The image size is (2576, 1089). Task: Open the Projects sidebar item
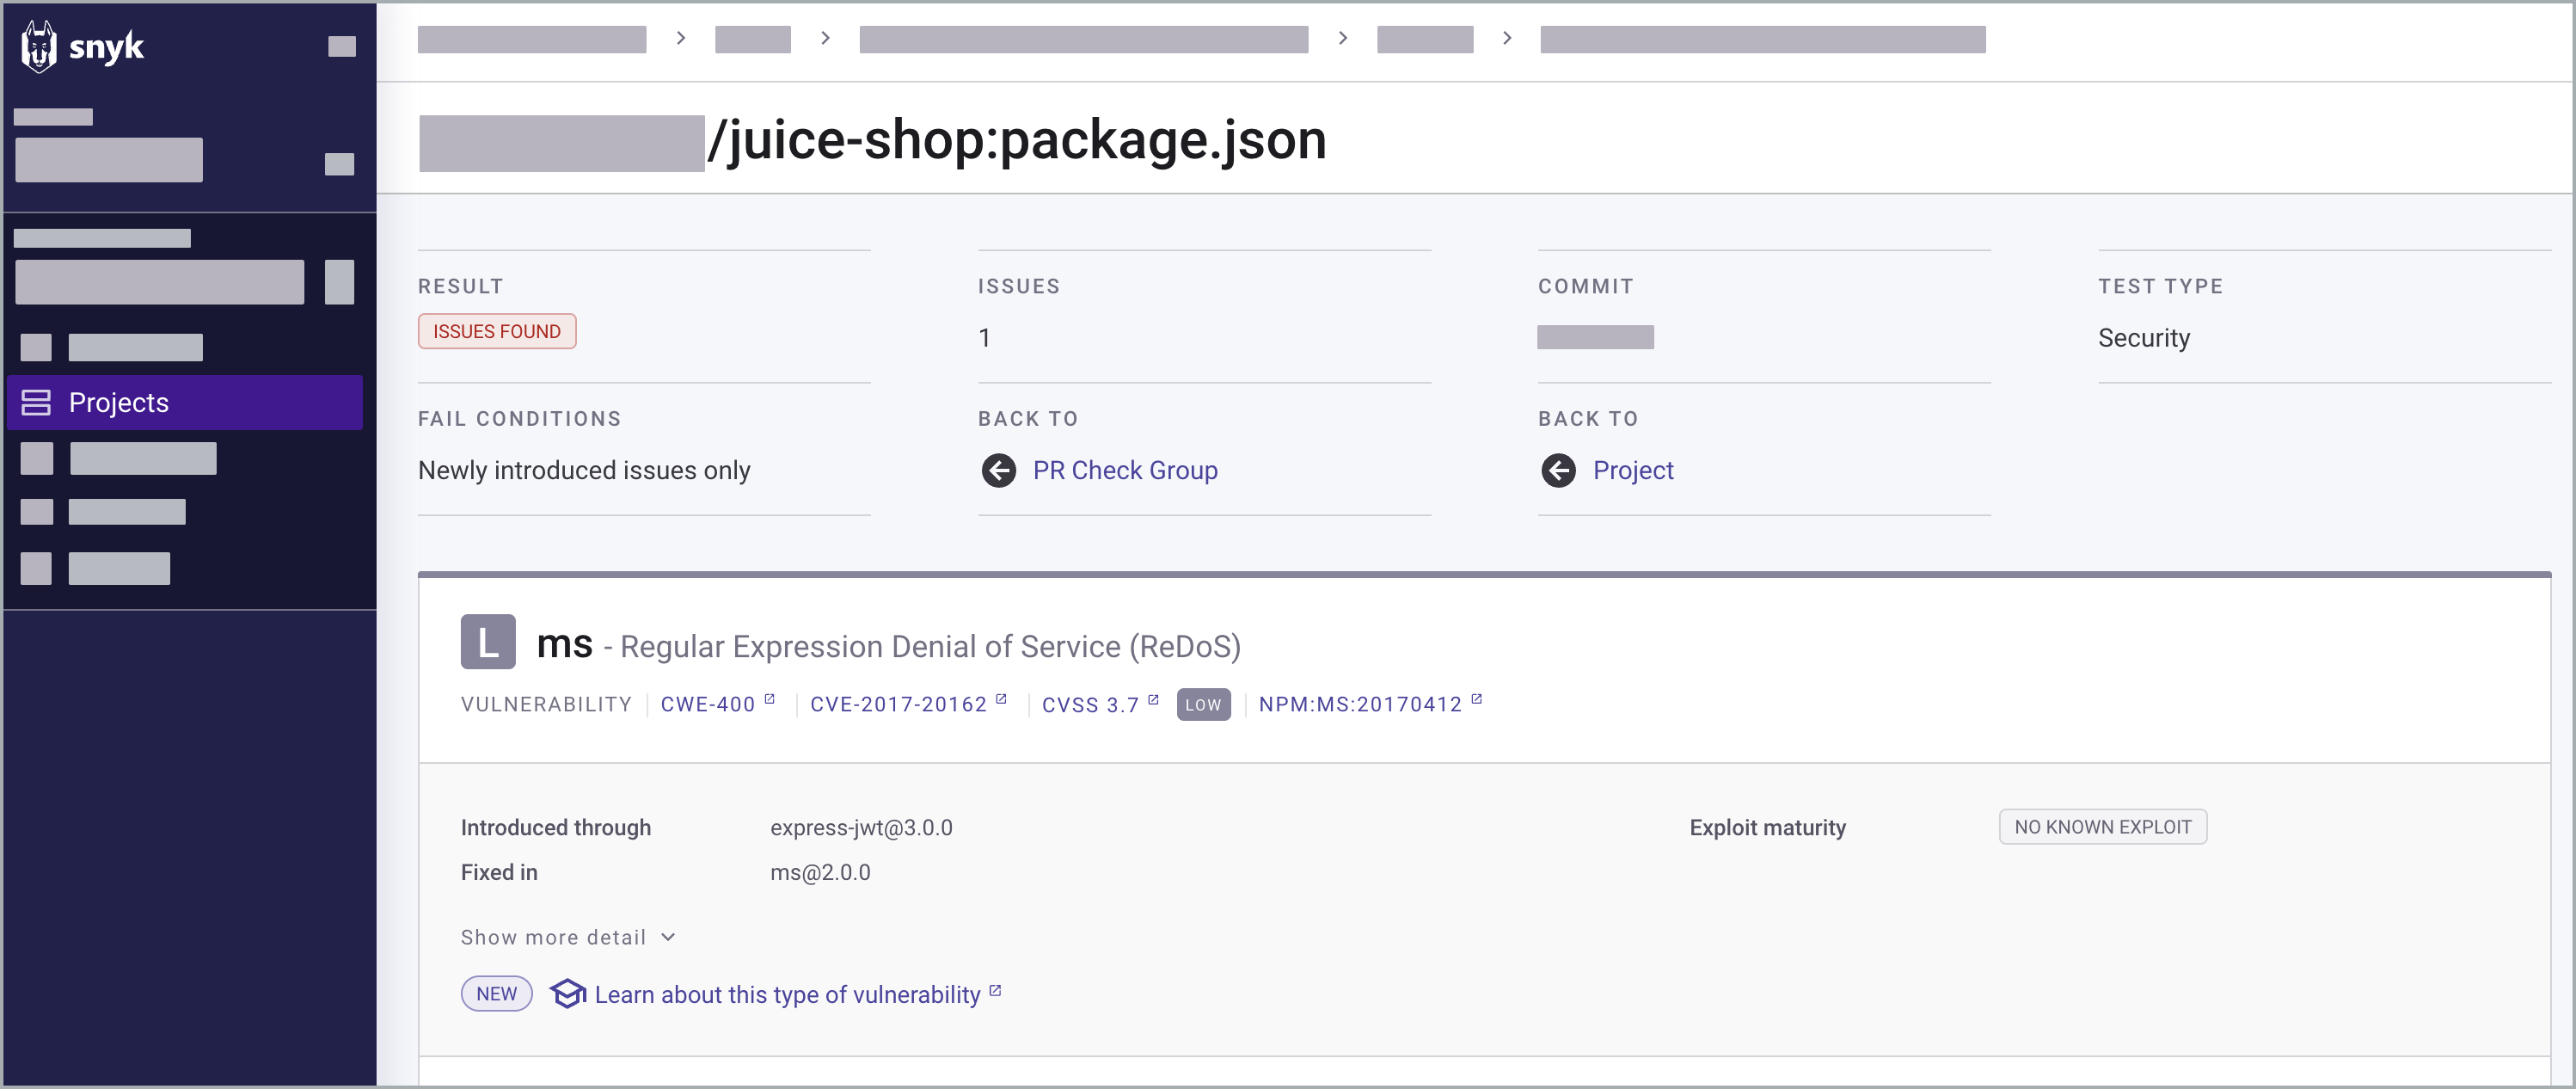pos(185,402)
